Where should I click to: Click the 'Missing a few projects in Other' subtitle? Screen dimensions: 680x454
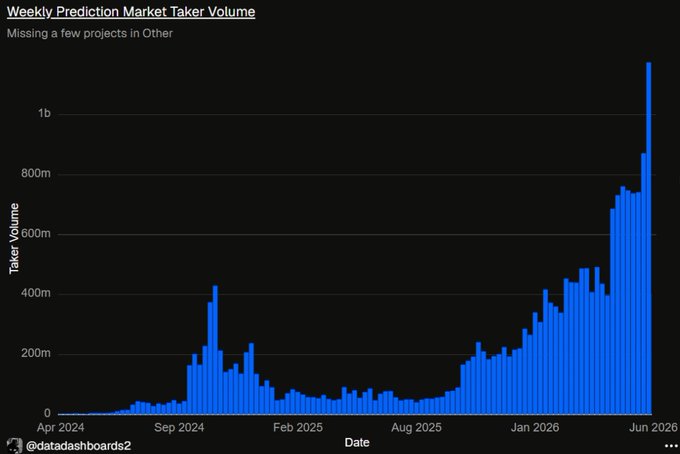[90, 33]
